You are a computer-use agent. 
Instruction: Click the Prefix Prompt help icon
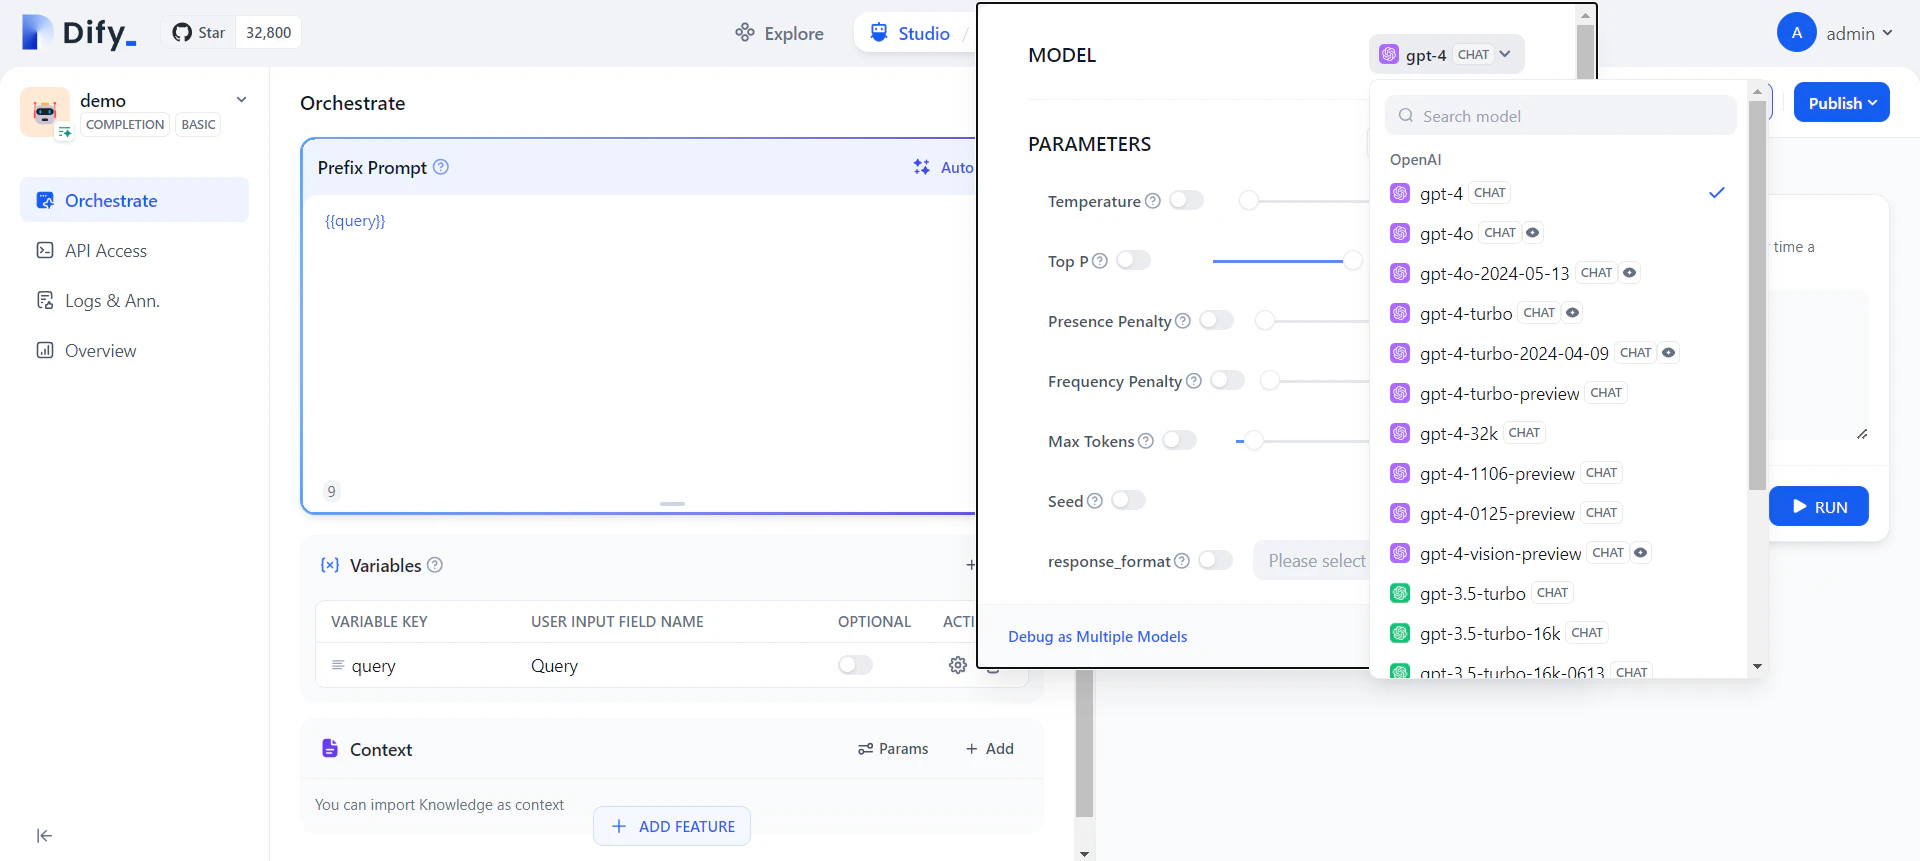[x=441, y=167]
